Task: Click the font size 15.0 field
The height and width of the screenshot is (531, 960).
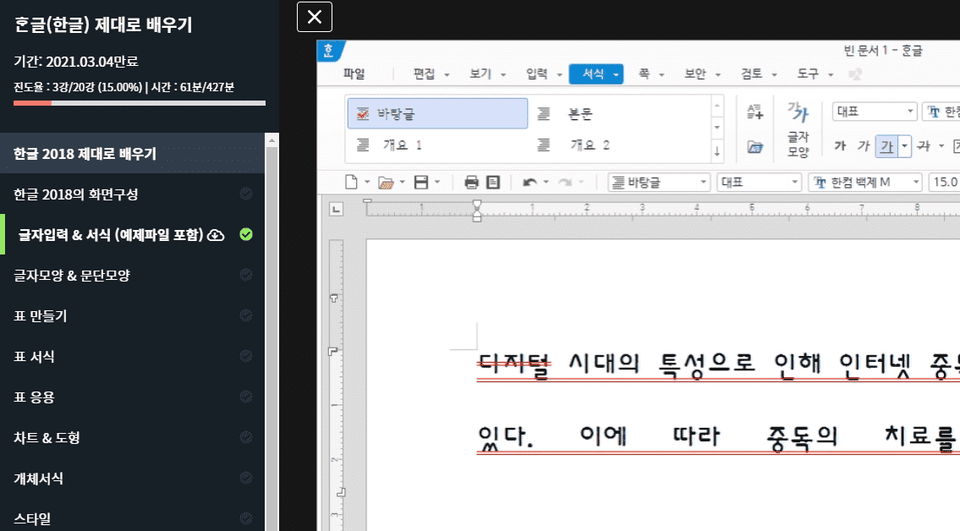Action: pos(944,182)
